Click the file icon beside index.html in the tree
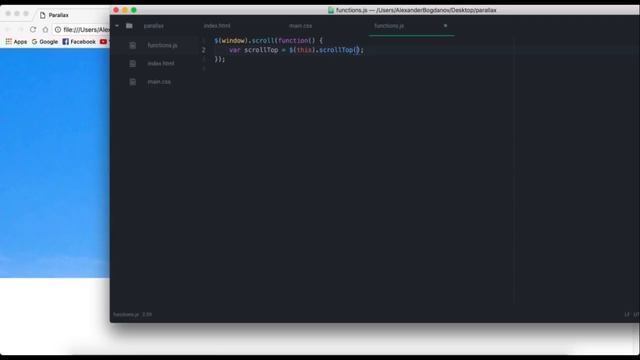The image size is (640, 360). point(132,64)
